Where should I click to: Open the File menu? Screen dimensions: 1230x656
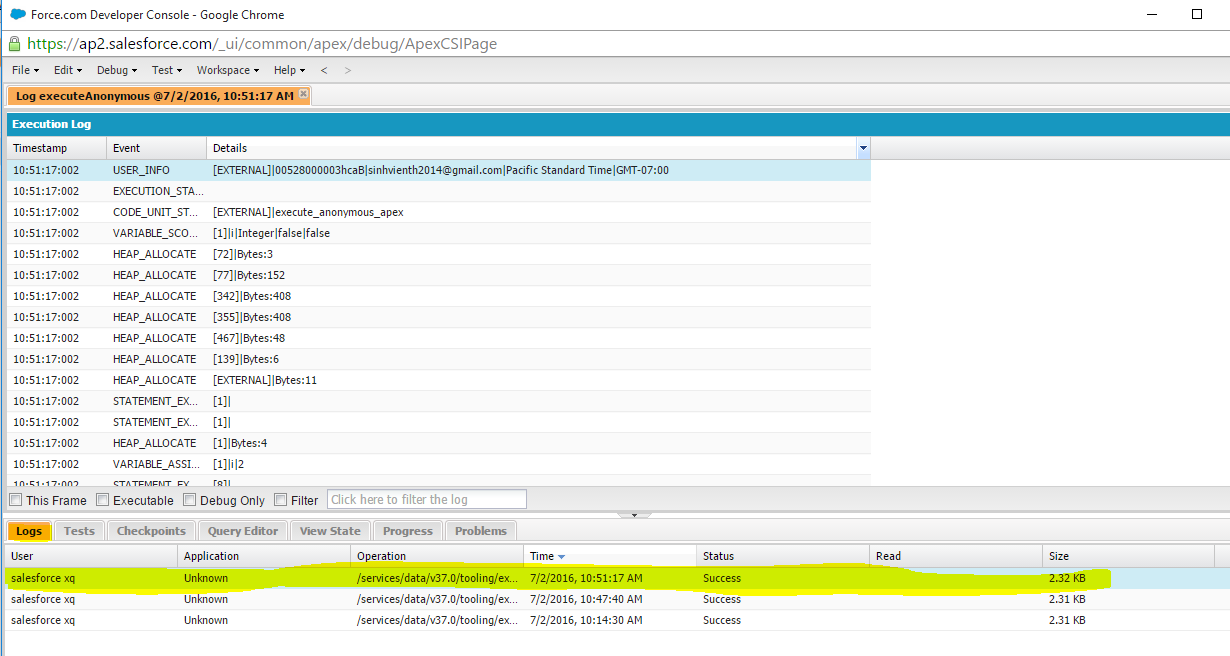(x=26, y=70)
